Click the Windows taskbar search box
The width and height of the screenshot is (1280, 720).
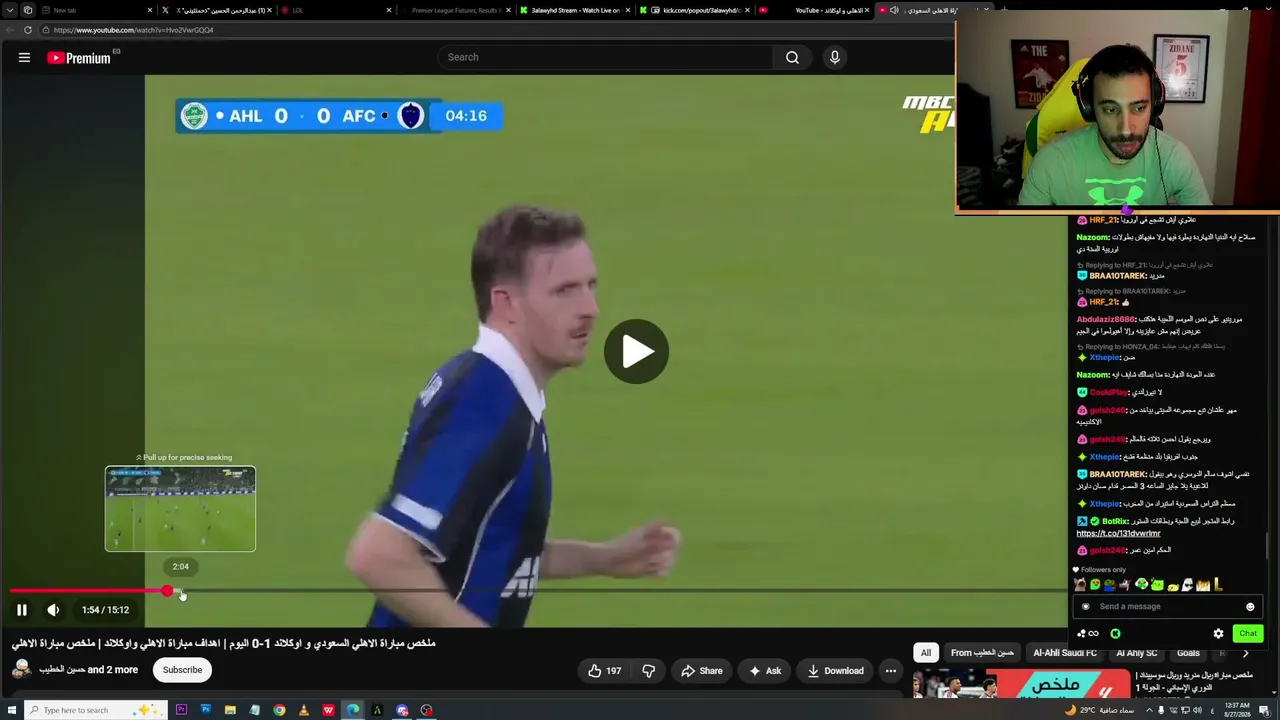95,710
